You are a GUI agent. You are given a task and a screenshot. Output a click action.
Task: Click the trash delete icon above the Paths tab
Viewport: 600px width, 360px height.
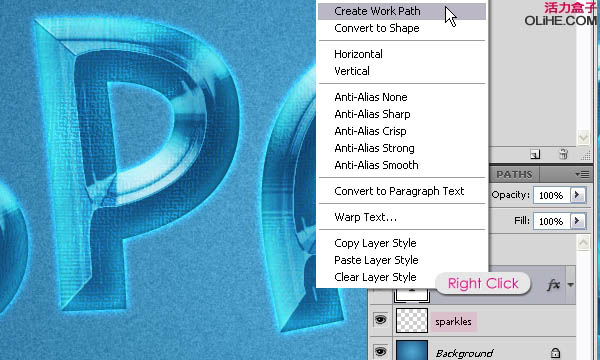click(563, 154)
